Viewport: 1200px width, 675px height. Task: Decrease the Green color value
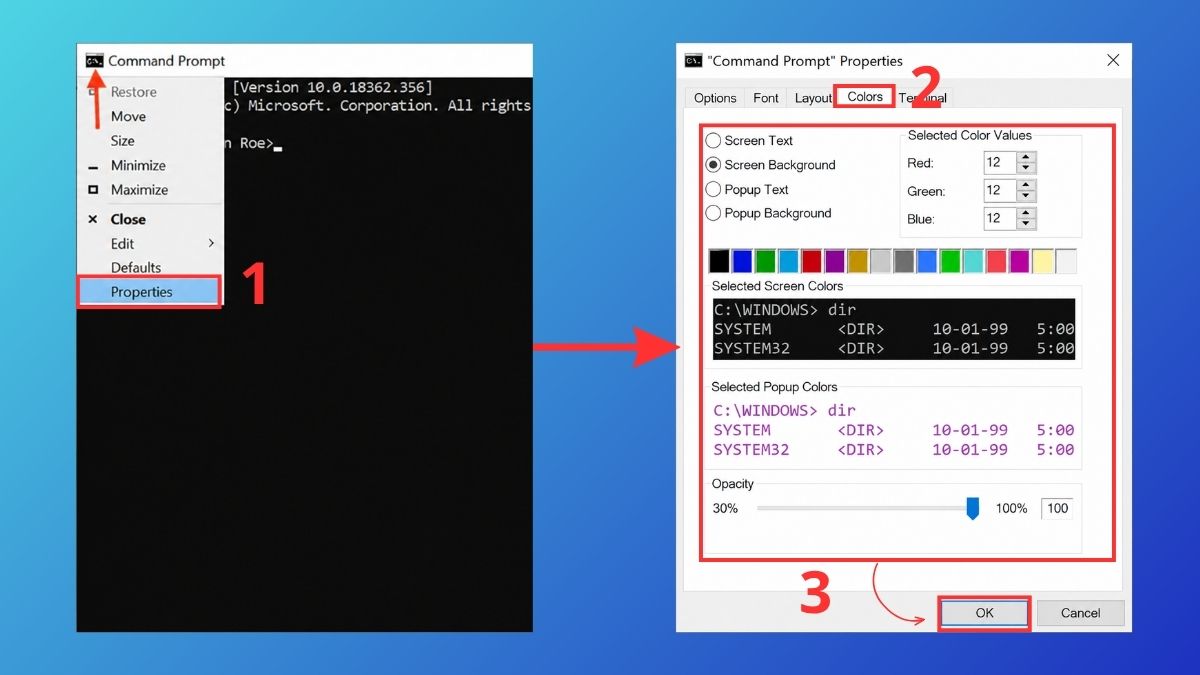(x=1026, y=196)
